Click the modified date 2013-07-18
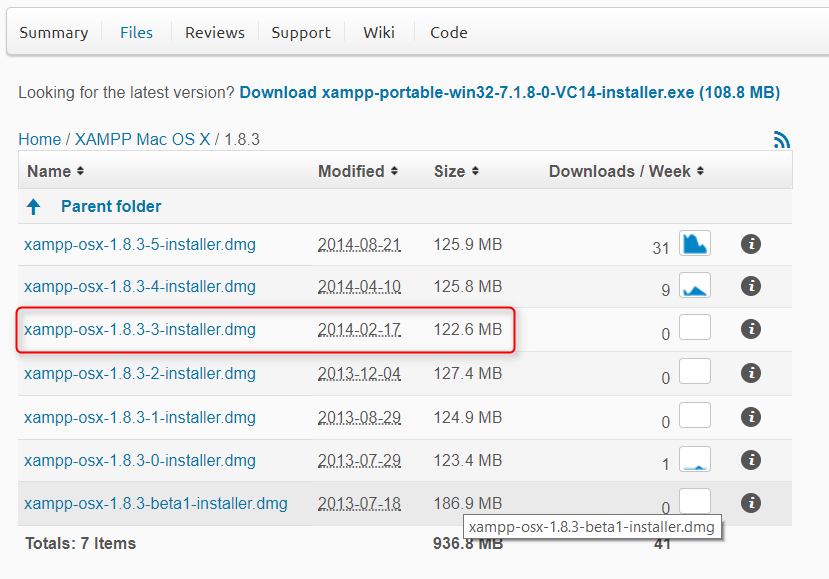Screen dimensions: 829x579 [359, 503]
